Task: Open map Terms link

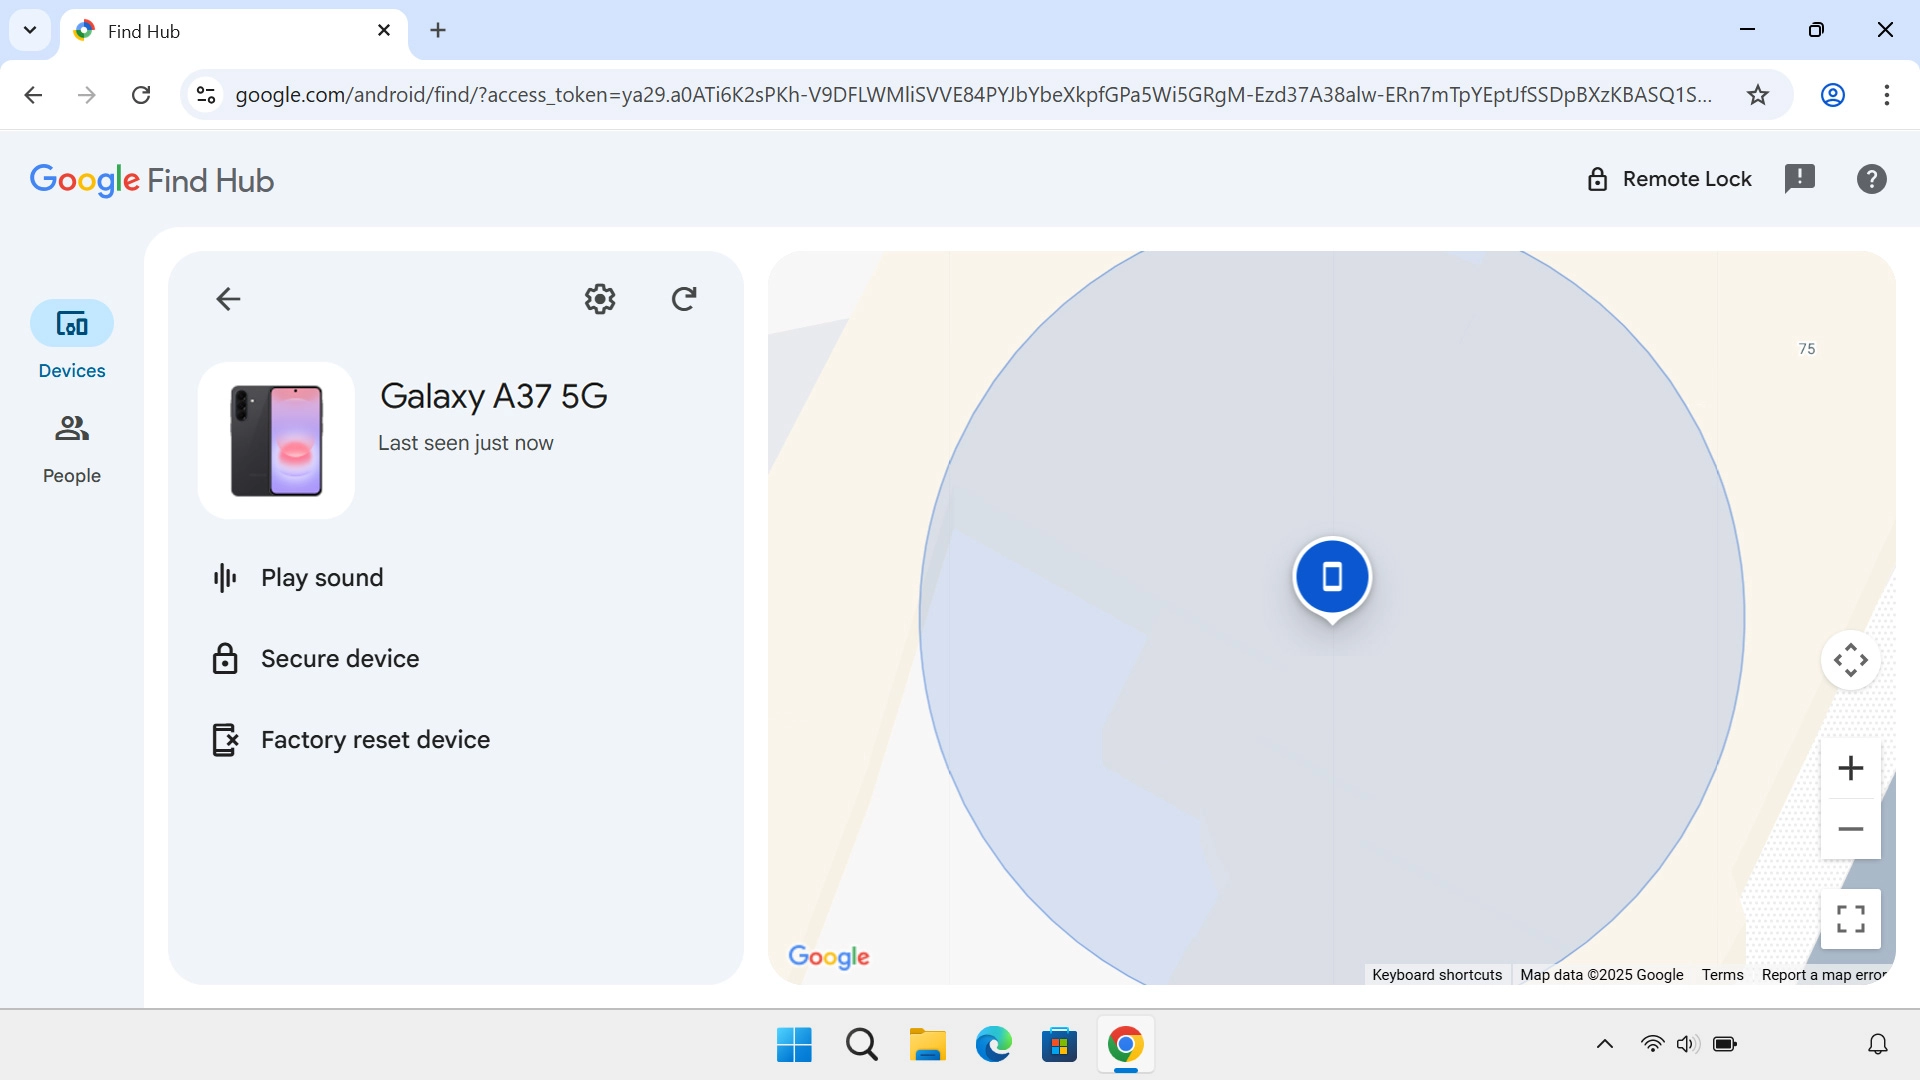Action: pyautogui.click(x=1722, y=975)
